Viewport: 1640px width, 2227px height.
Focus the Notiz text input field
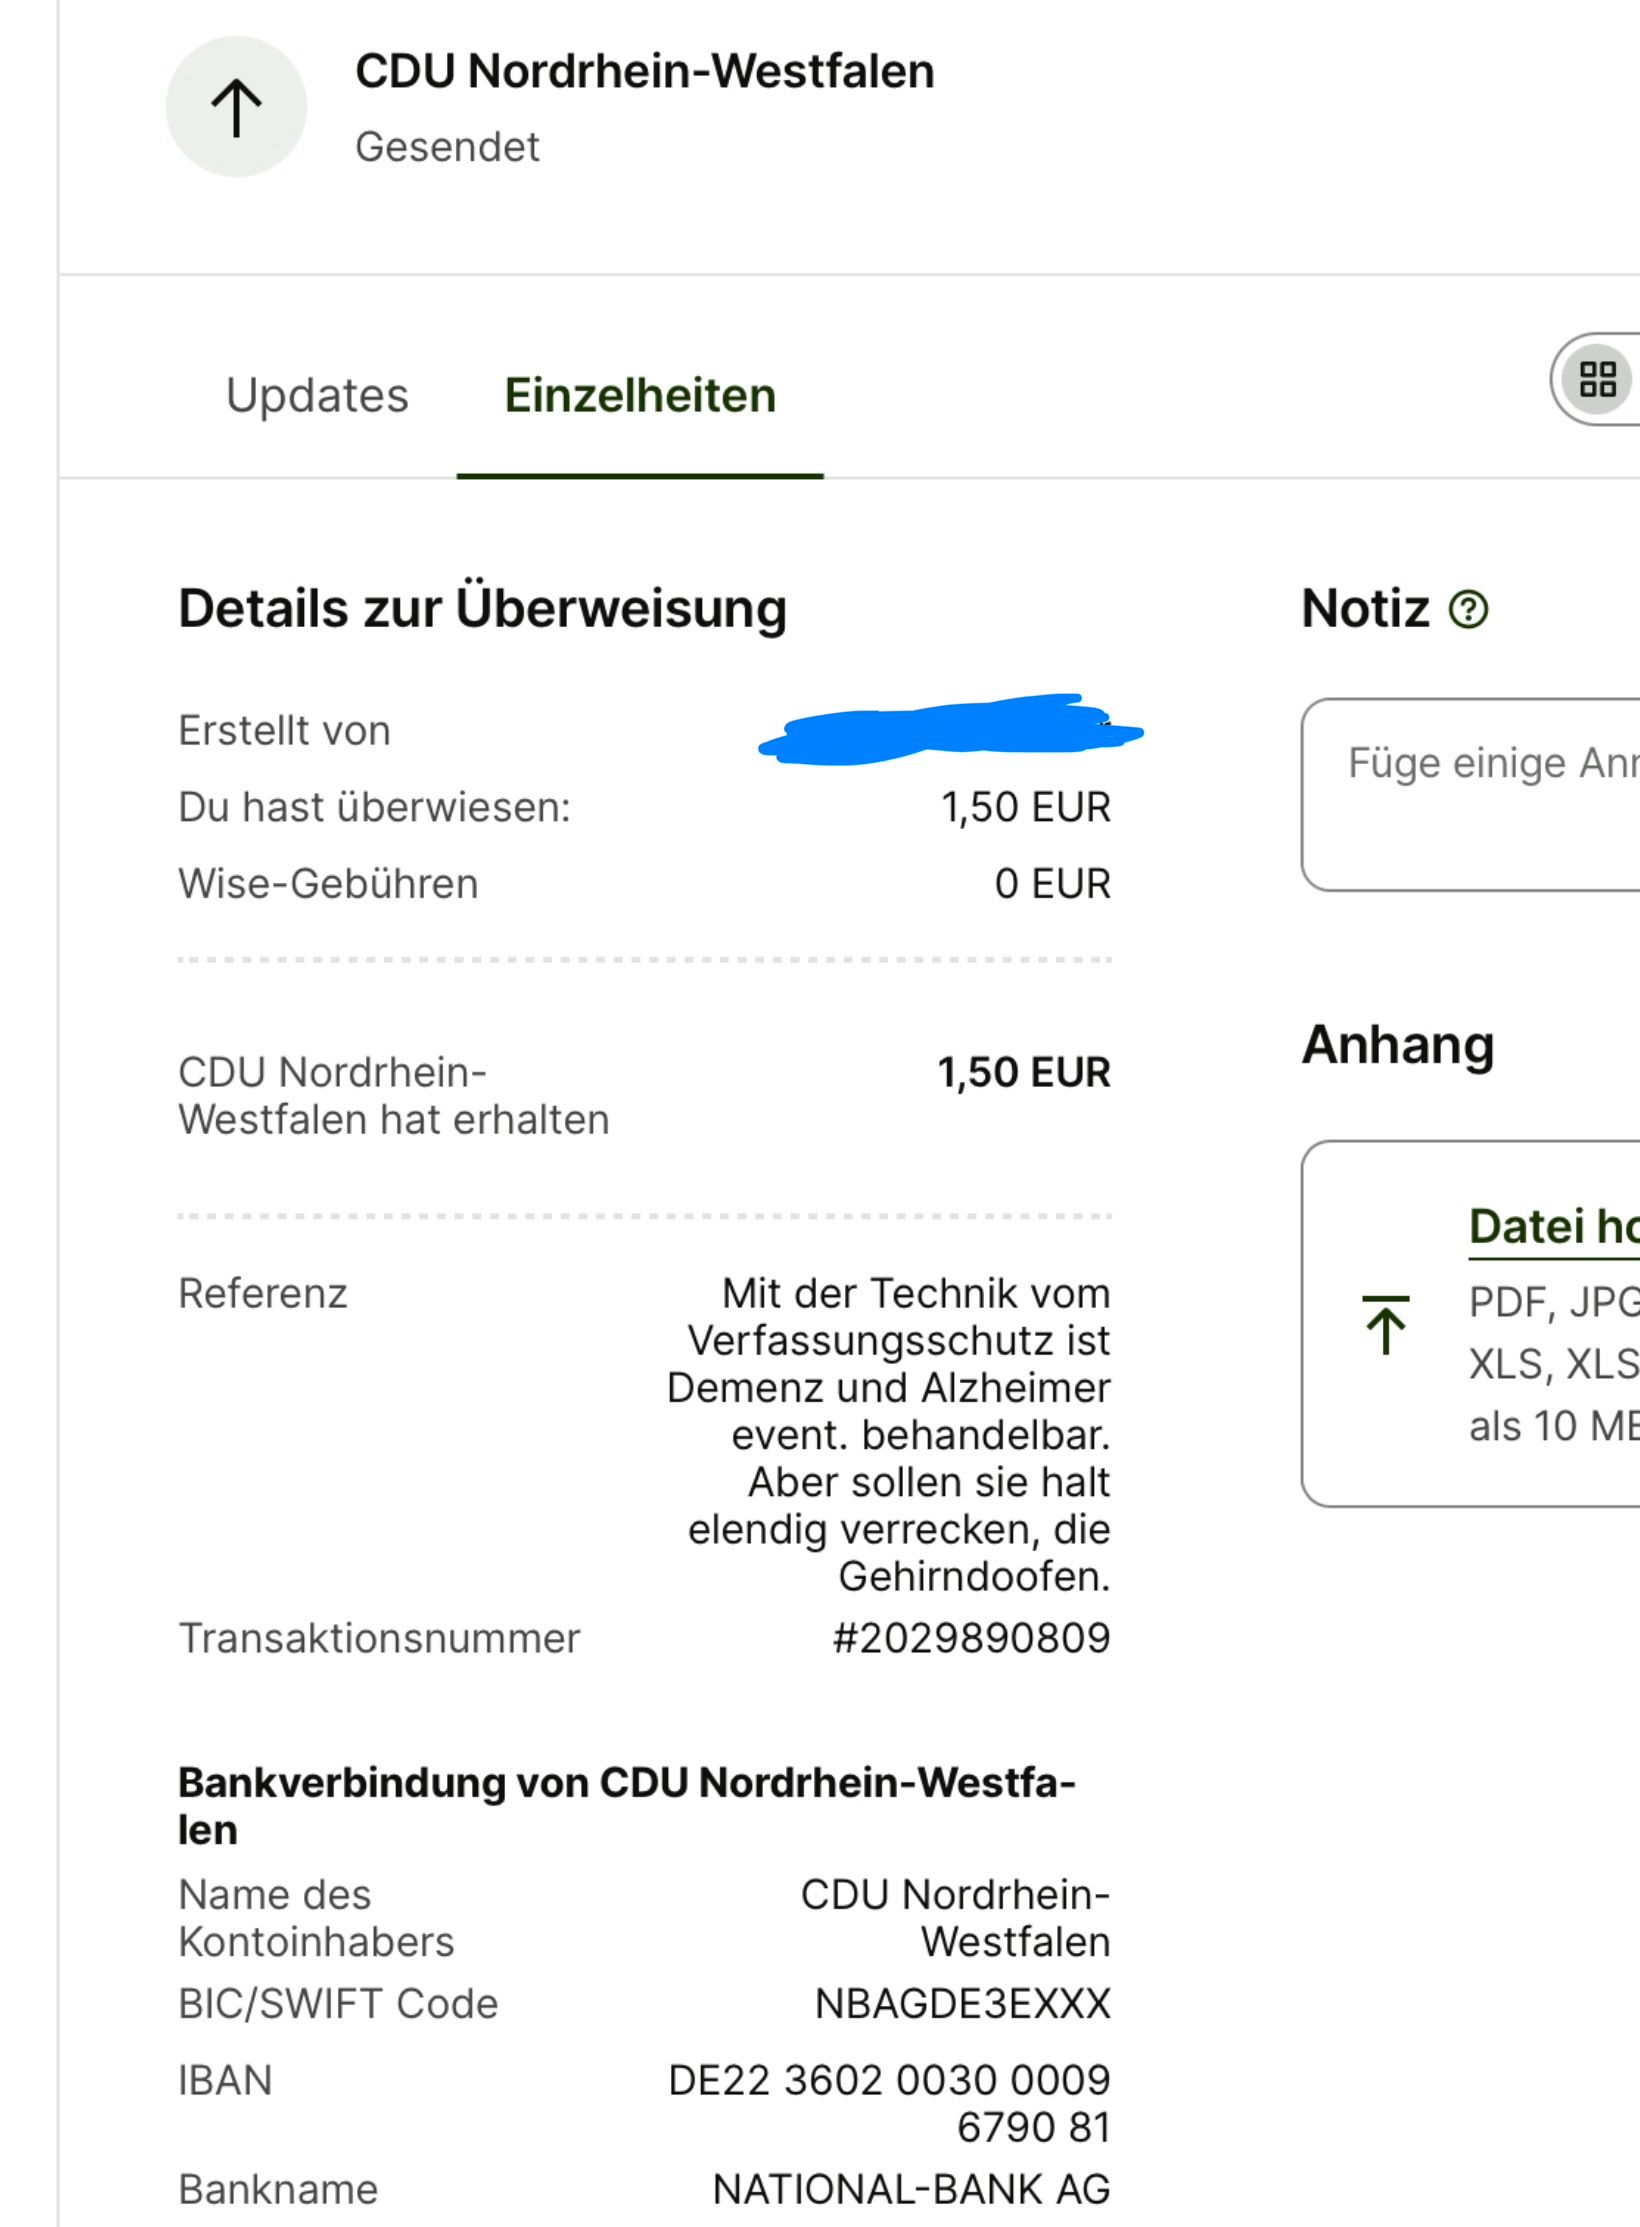click(x=1480, y=794)
